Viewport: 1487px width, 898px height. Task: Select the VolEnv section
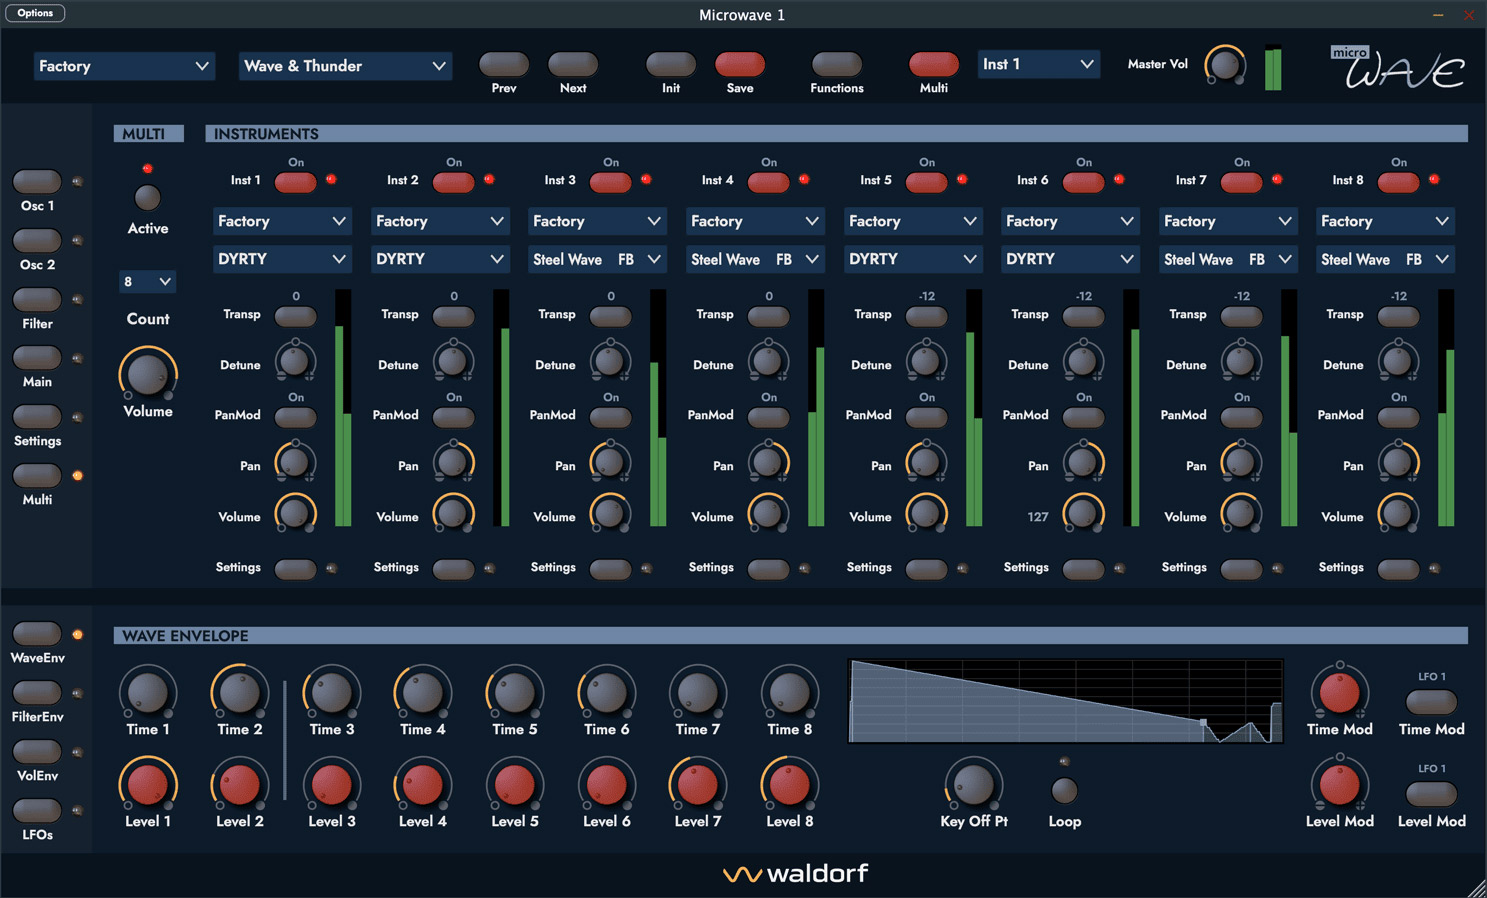(x=37, y=751)
